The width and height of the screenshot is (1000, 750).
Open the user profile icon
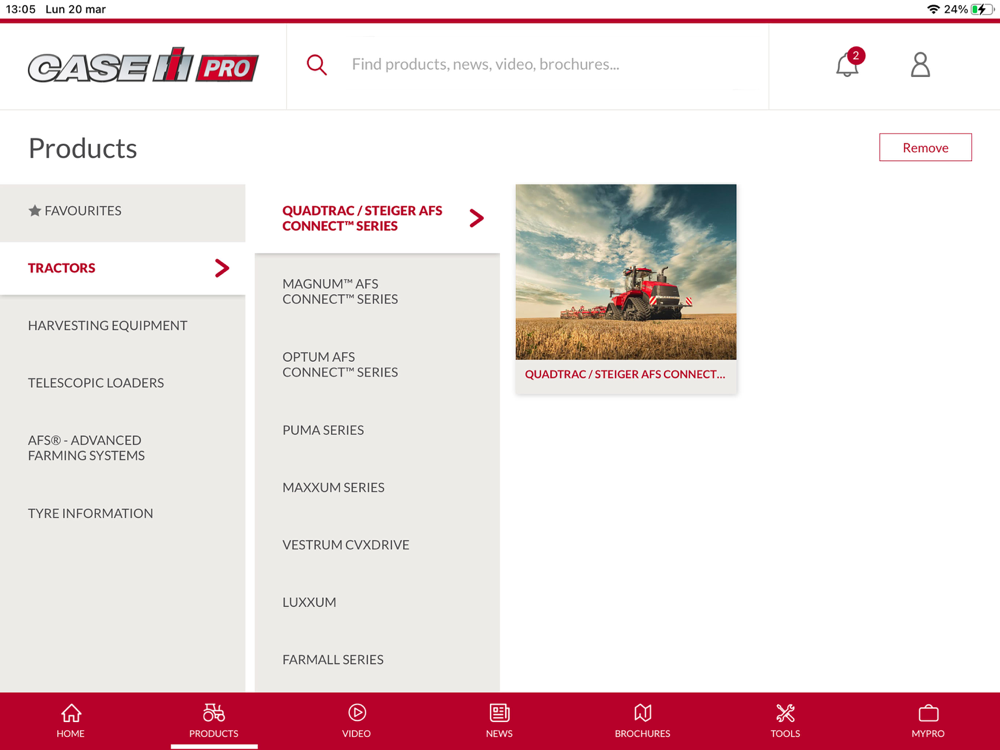(x=920, y=64)
